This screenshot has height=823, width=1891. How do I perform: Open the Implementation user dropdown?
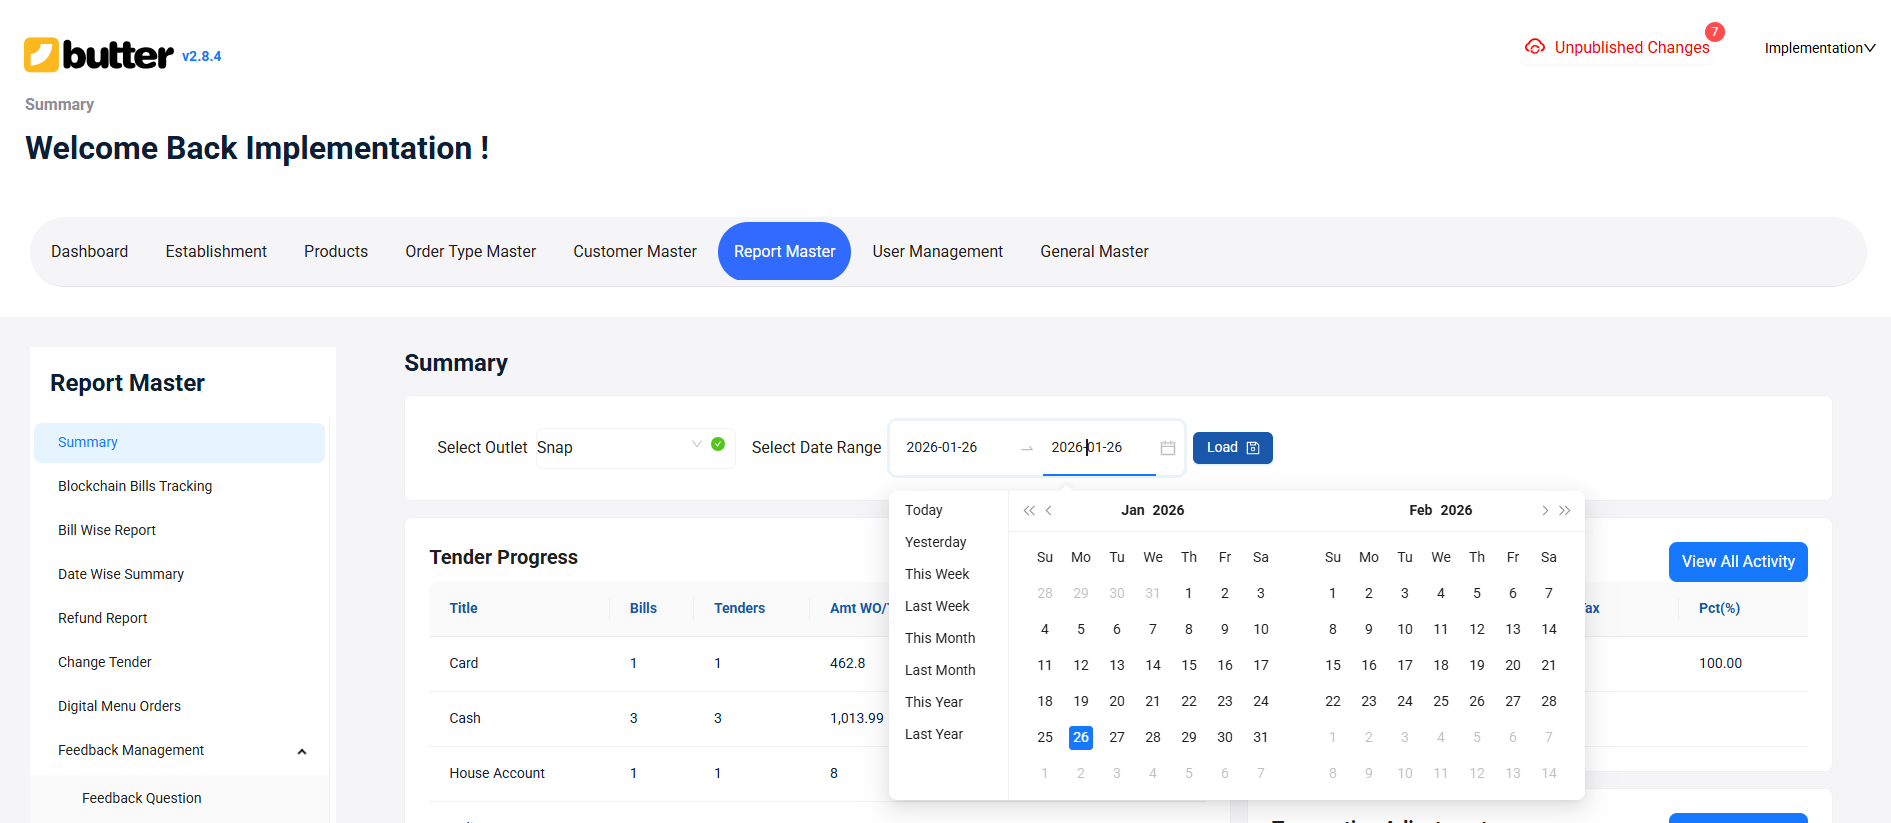(1819, 48)
